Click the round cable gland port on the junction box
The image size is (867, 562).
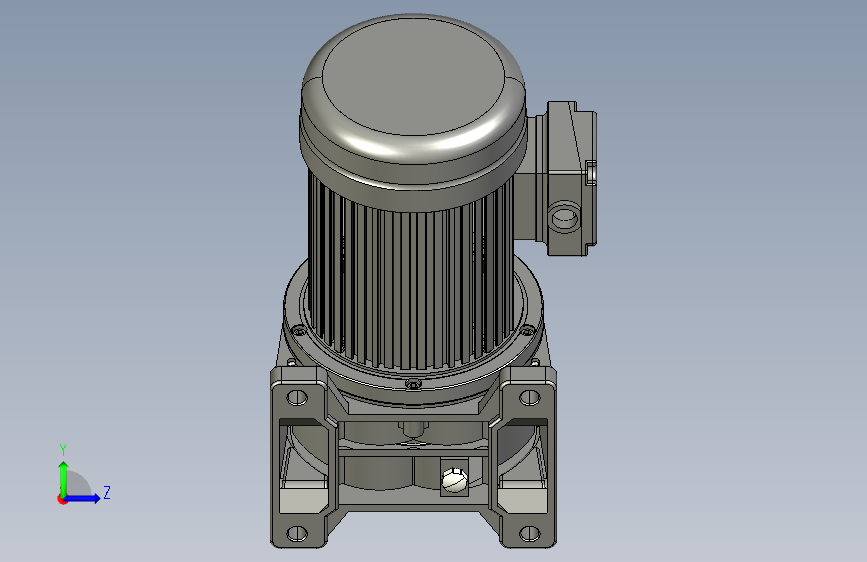click(x=565, y=217)
